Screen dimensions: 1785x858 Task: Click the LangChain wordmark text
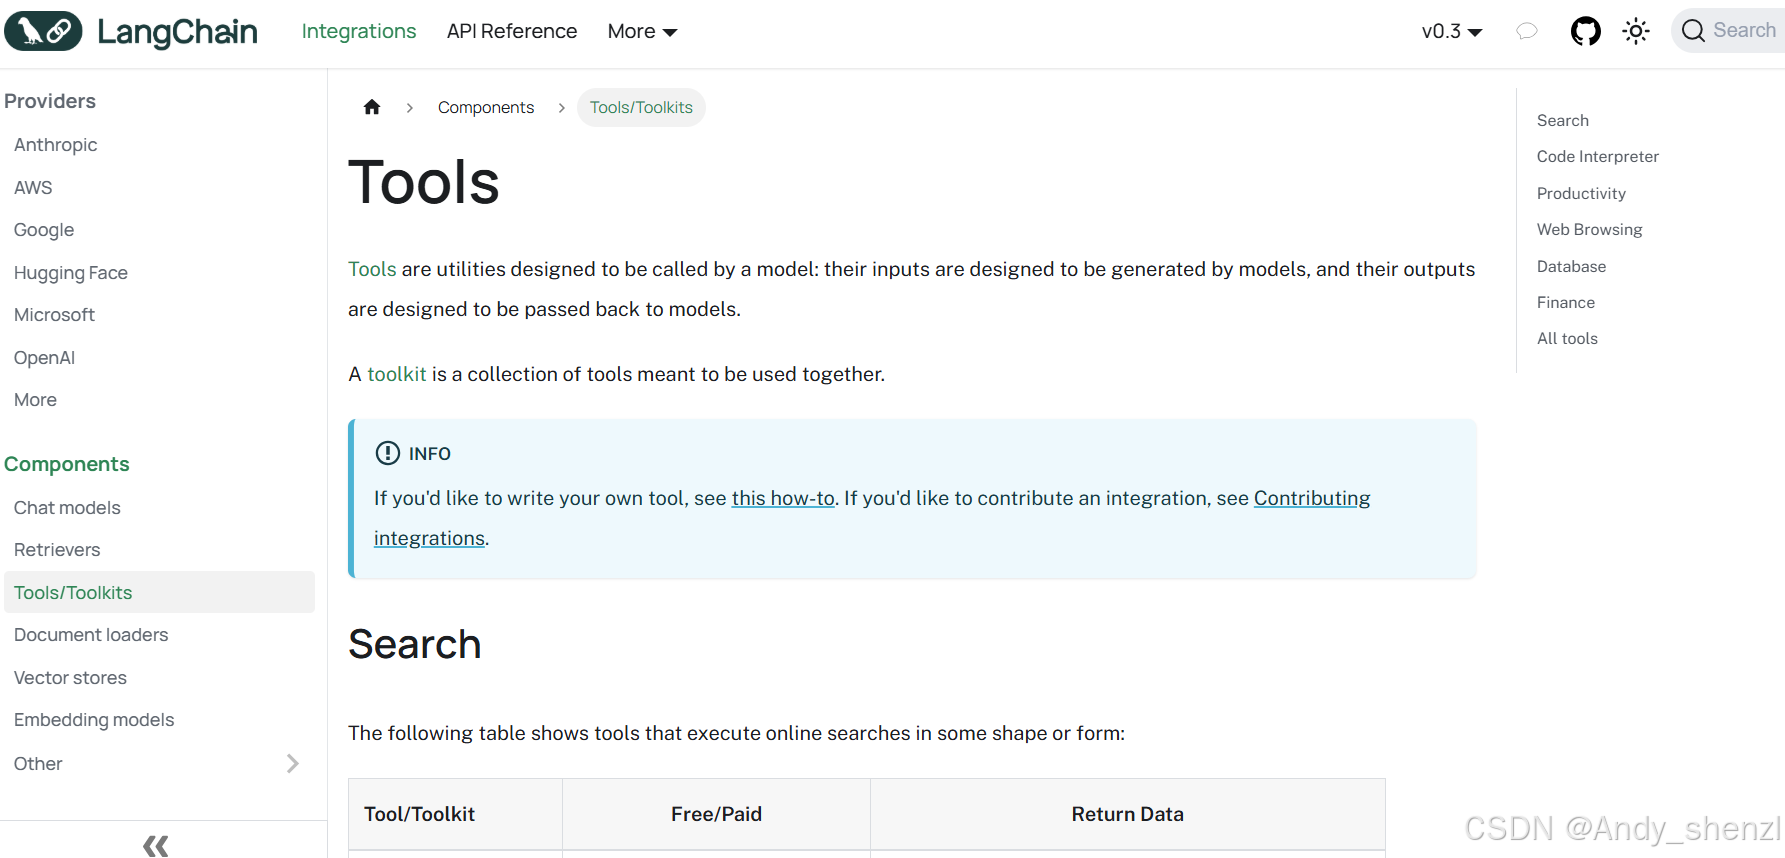click(x=177, y=31)
